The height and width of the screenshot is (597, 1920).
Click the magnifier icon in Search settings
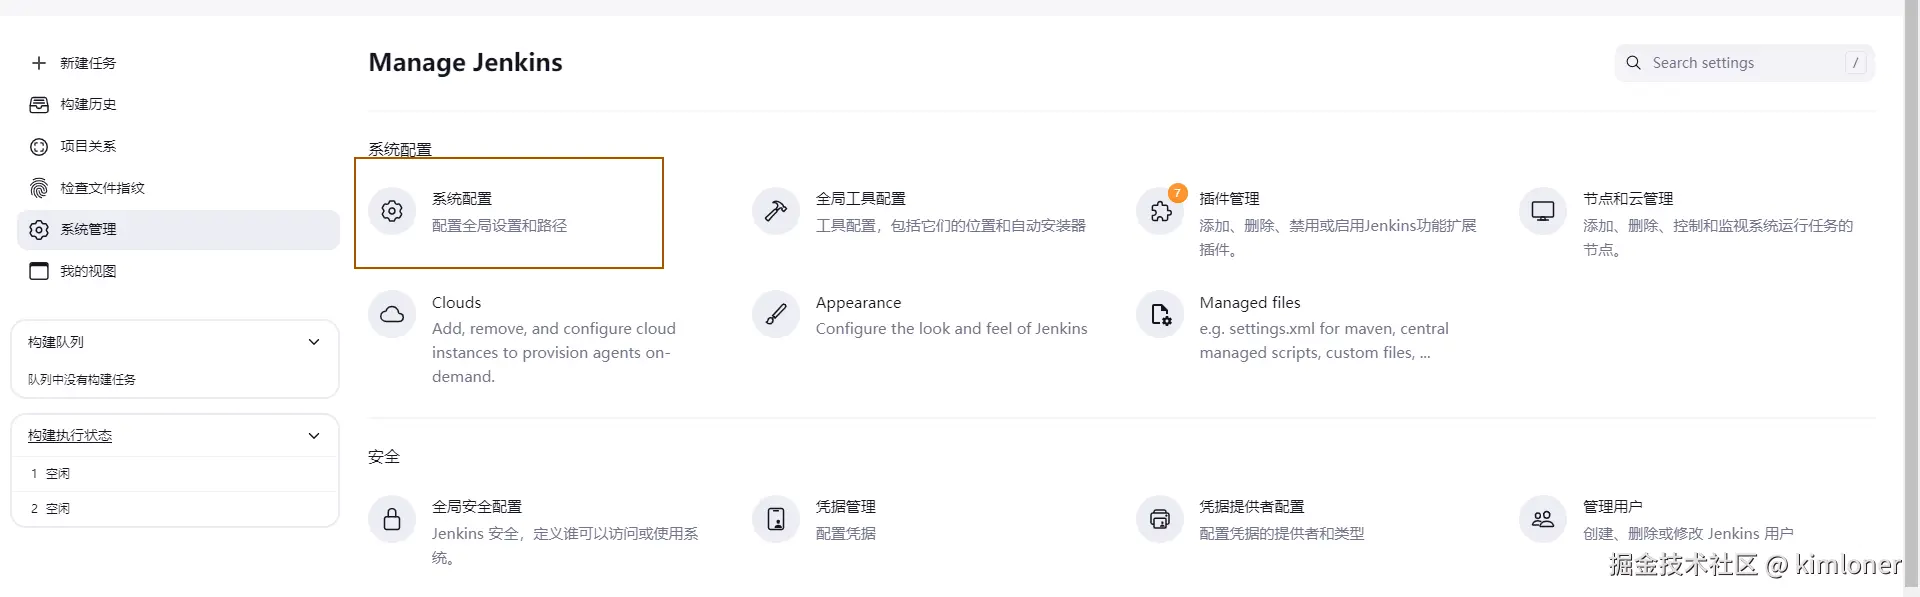tap(1633, 63)
